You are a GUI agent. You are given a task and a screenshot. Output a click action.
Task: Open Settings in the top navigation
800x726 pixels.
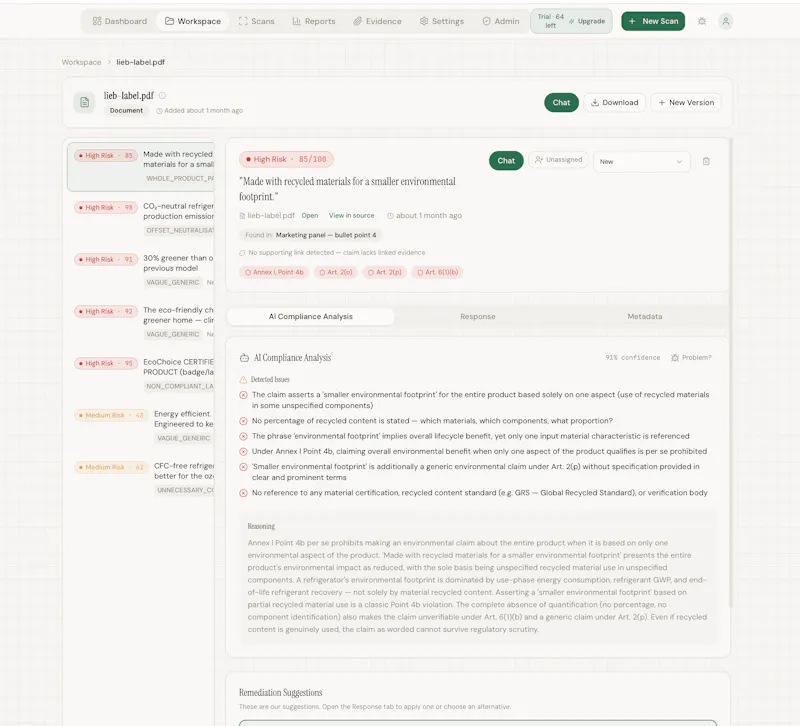point(442,21)
